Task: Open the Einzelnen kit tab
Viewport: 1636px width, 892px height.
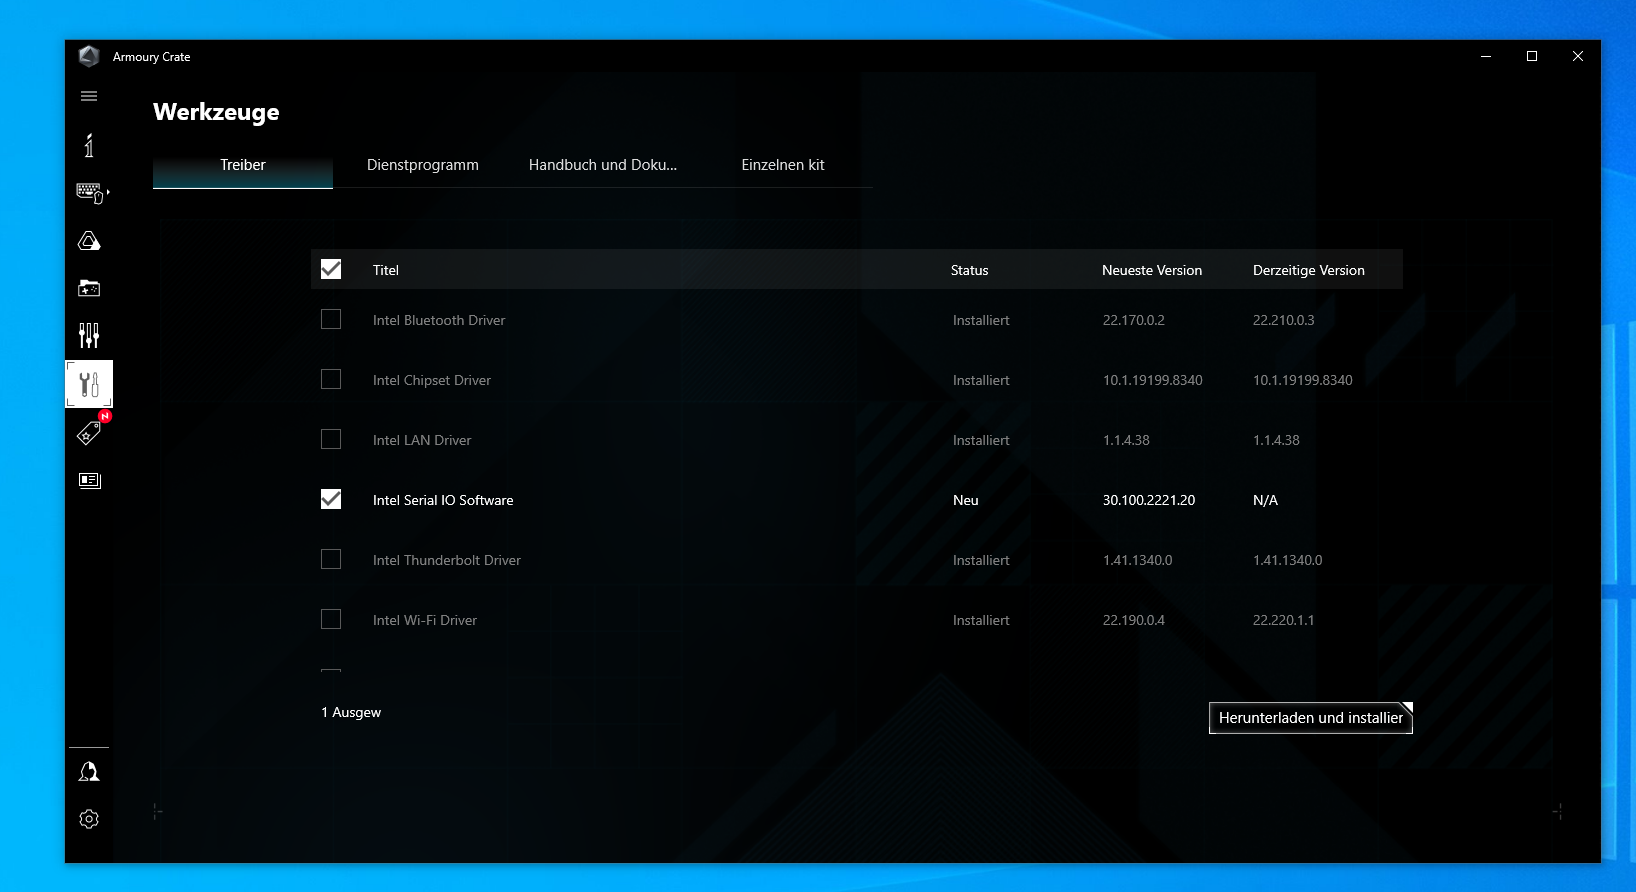Action: click(783, 165)
